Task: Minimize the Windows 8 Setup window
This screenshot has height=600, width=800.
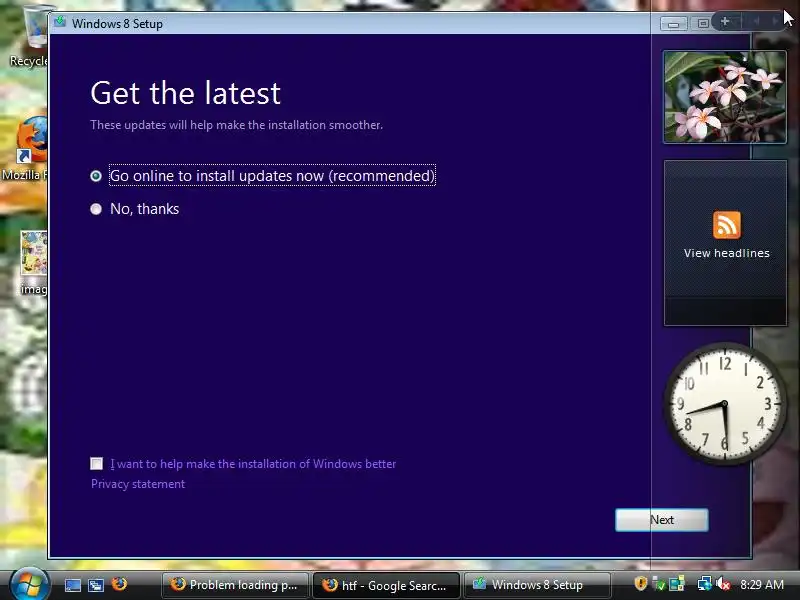Action: (673, 24)
